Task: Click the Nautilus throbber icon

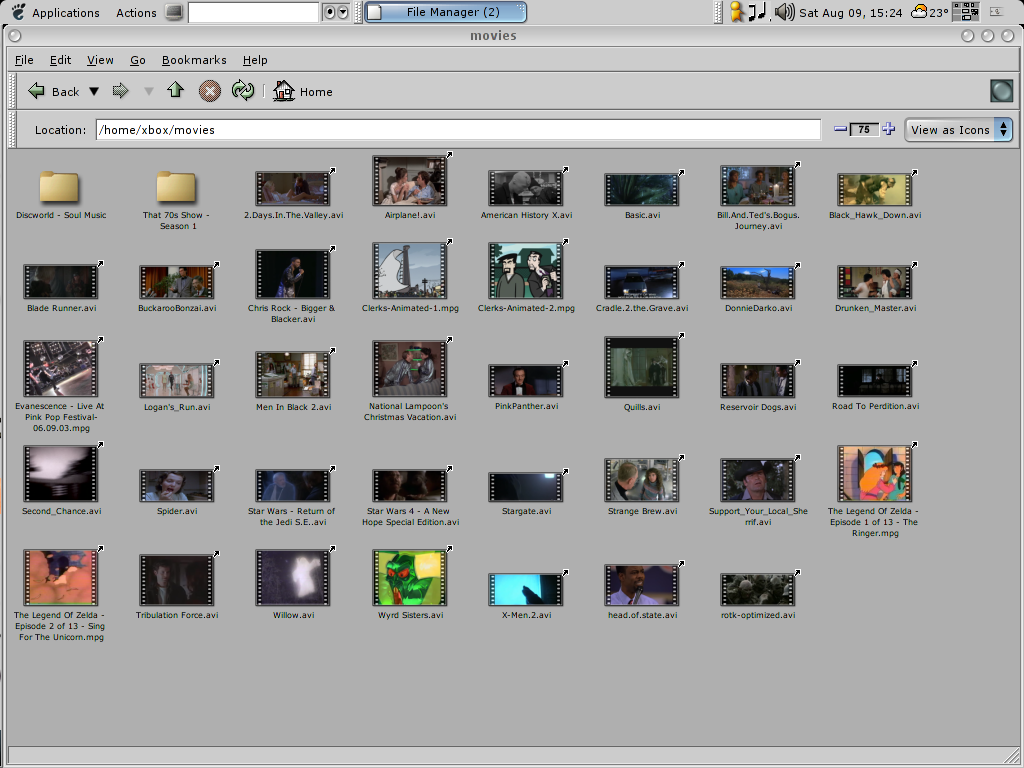Action: (1001, 91)
